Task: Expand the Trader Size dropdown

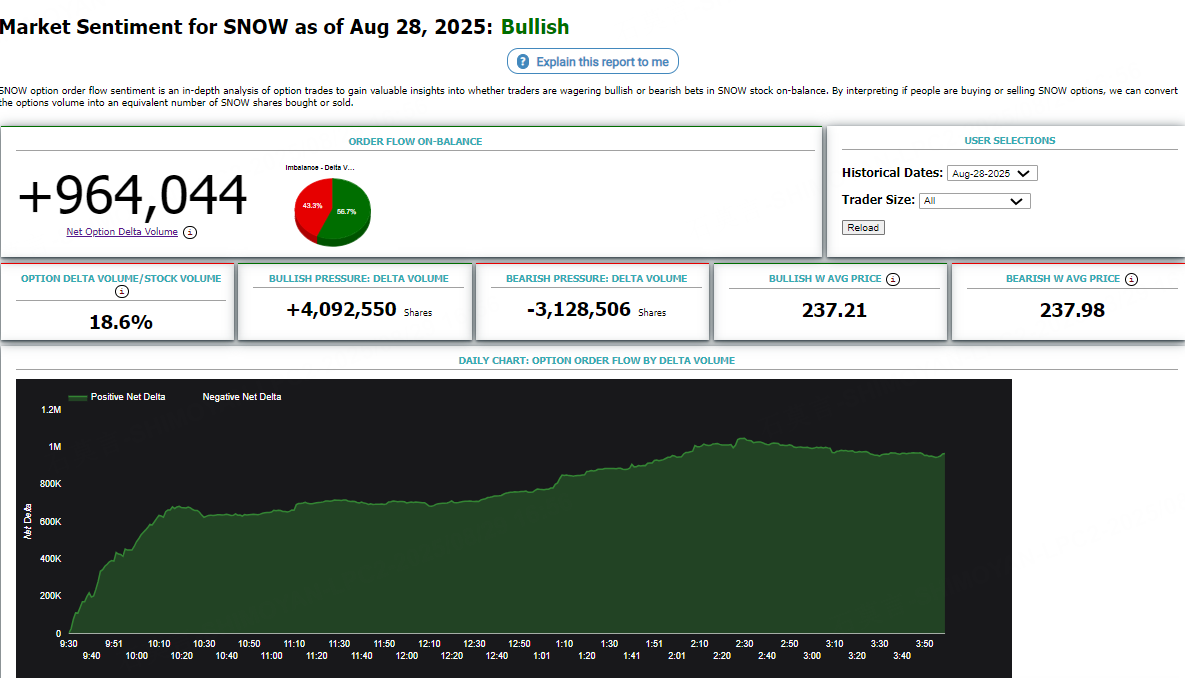Action: [974, 201]
